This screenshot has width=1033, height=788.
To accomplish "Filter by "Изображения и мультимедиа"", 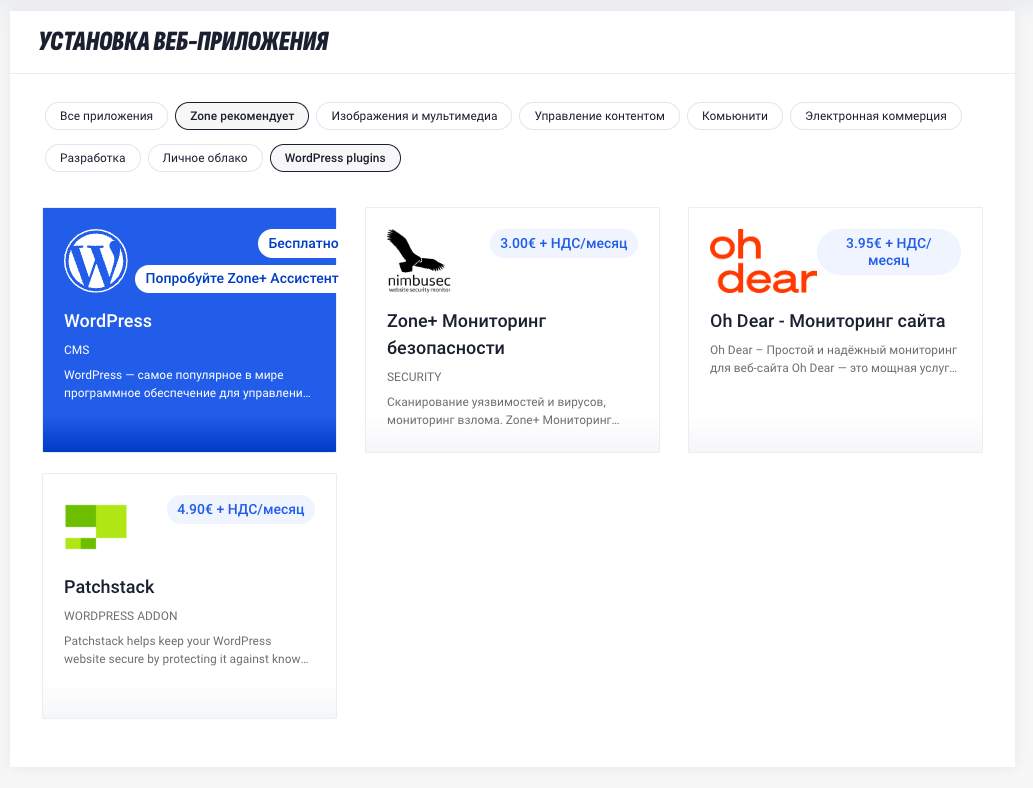I will coord(414,116).
